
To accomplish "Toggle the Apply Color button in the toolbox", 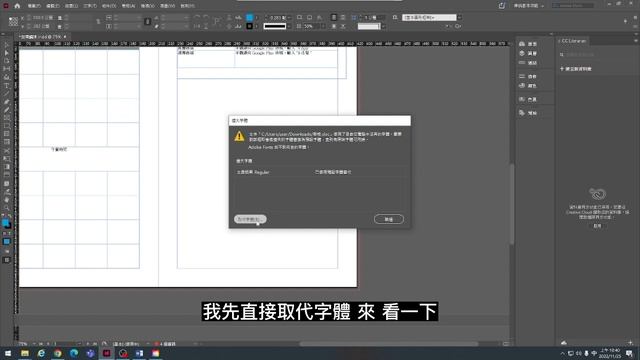I will pyautogui.click(x=7, y=242).
